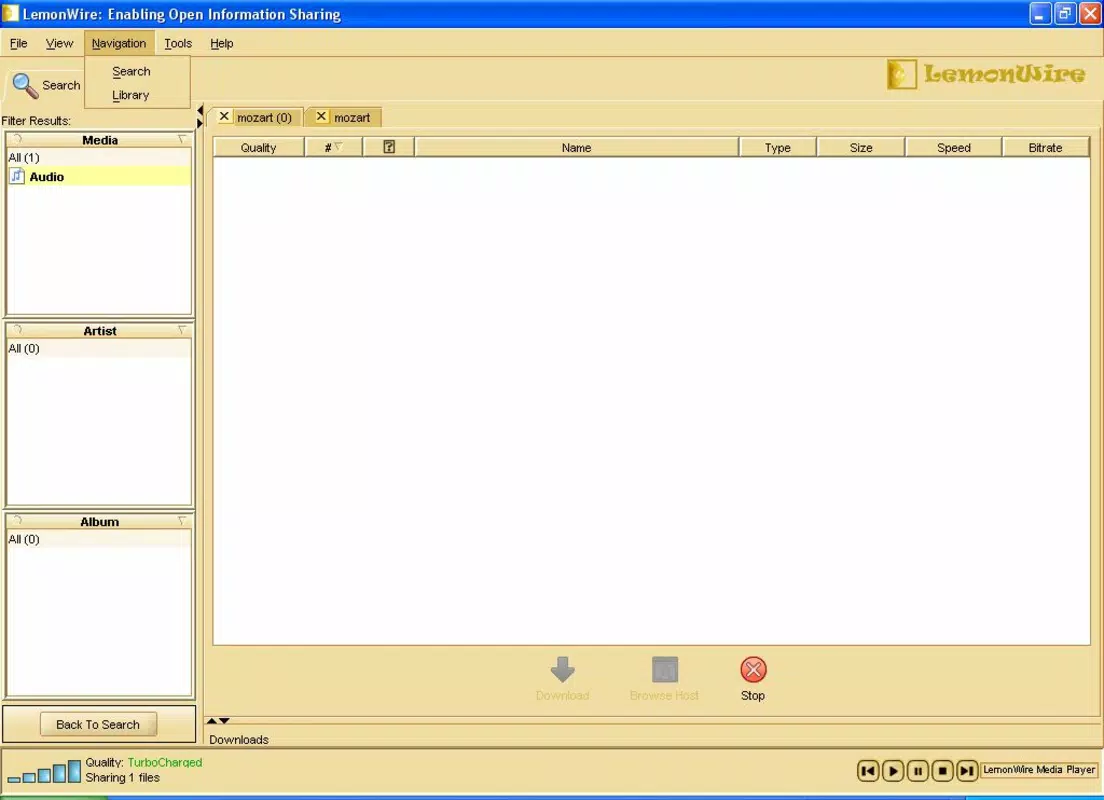Click the Media filter header

99,139
